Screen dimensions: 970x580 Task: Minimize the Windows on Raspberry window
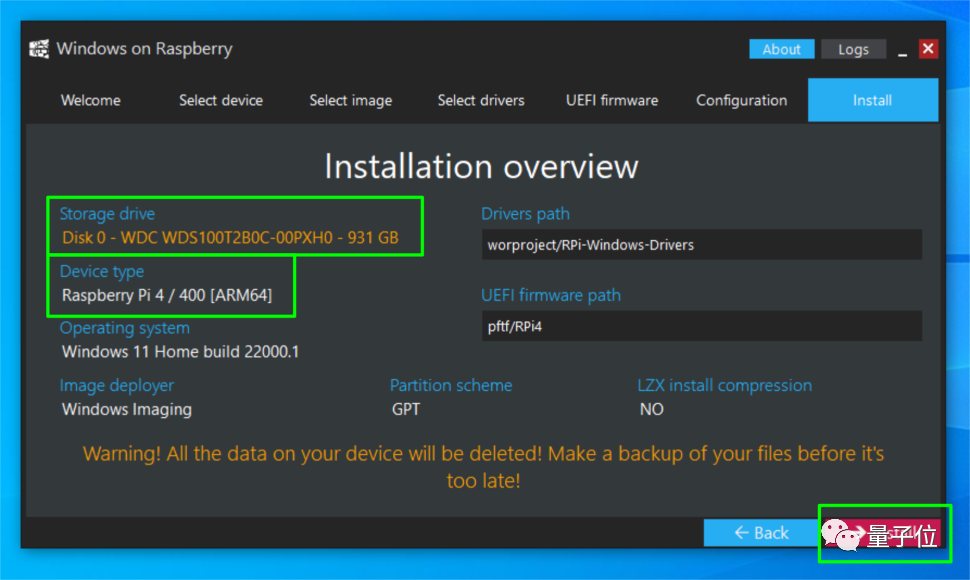(x=901, y=49)
